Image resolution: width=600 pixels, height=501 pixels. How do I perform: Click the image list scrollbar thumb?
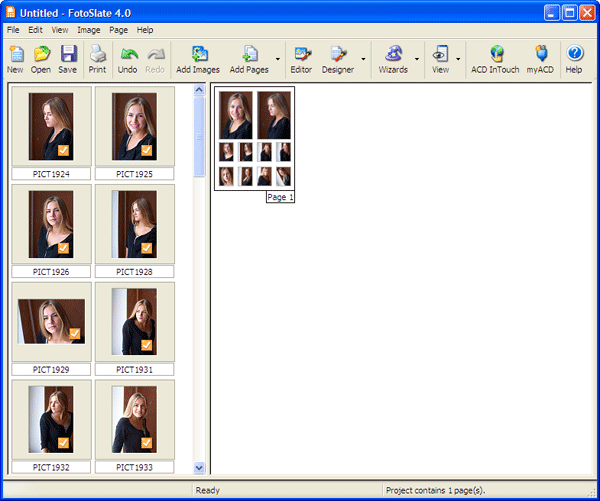(199, 137)
